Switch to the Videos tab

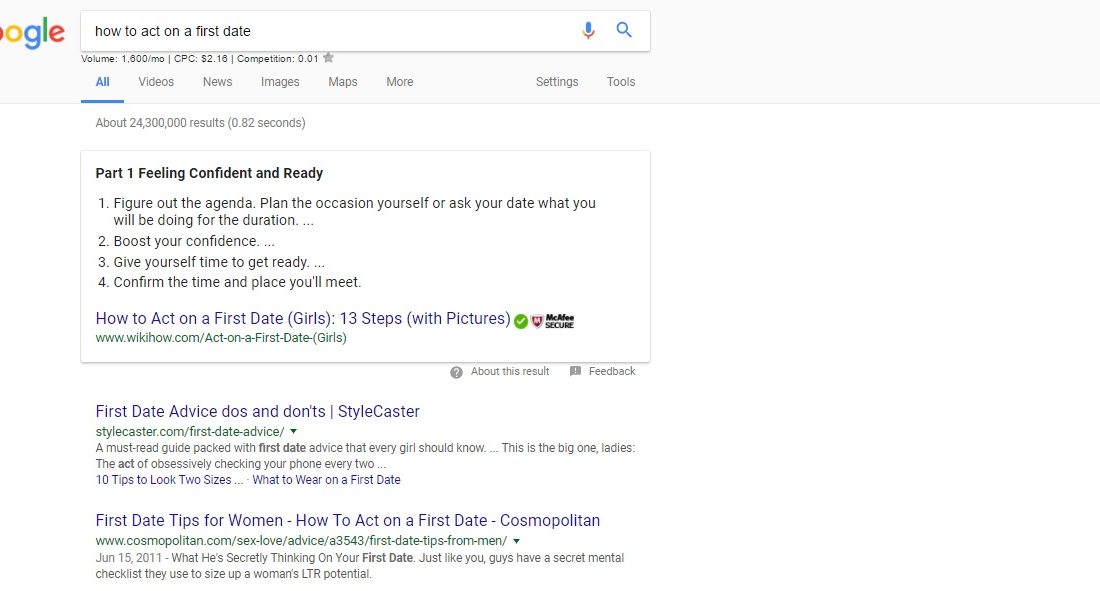(x=156, y=82)
